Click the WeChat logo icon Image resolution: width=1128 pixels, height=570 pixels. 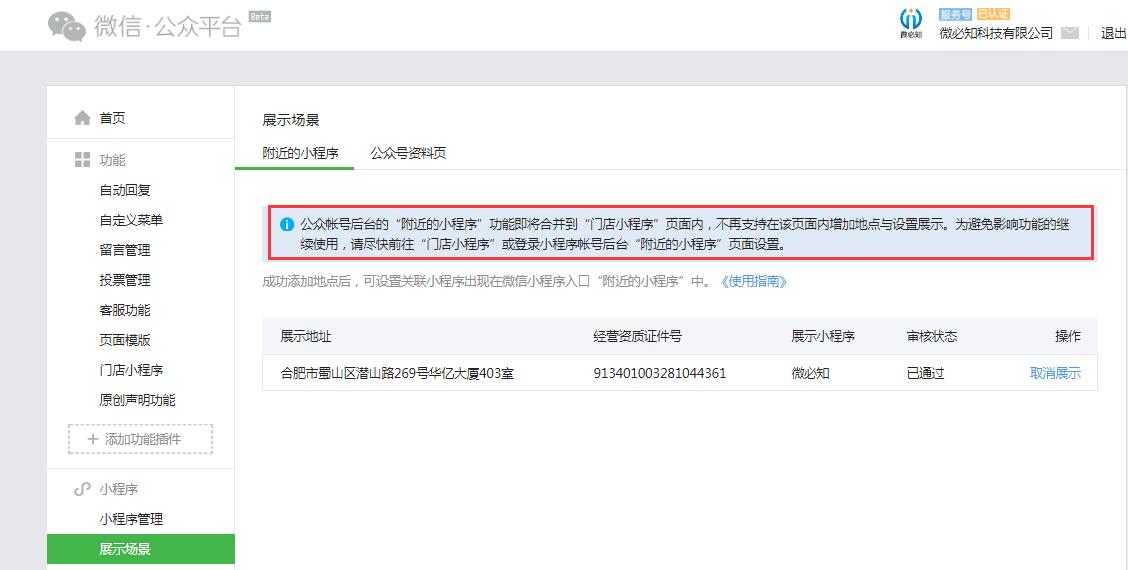click(x=67, y=27)
